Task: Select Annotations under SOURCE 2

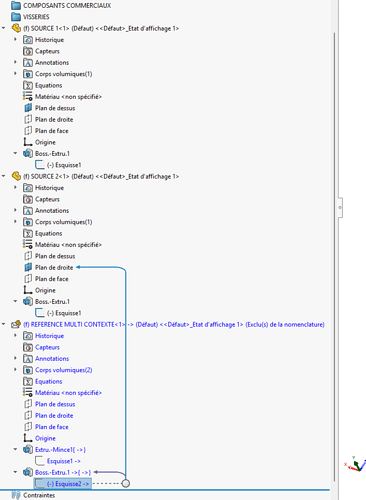Action: point(52,210)
